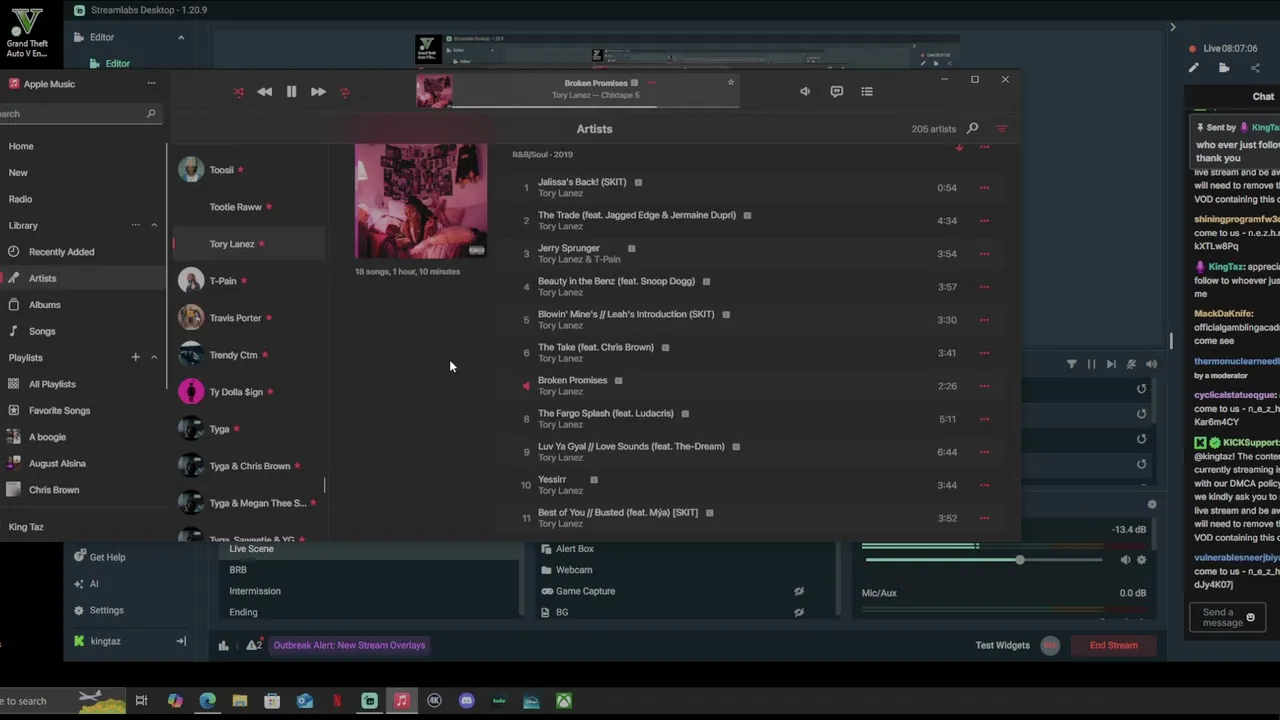Screen dimensions: 1280x720
Task: Open more options for Jalissa's Back! (SKIT)
Action: [x=984, y=188]
